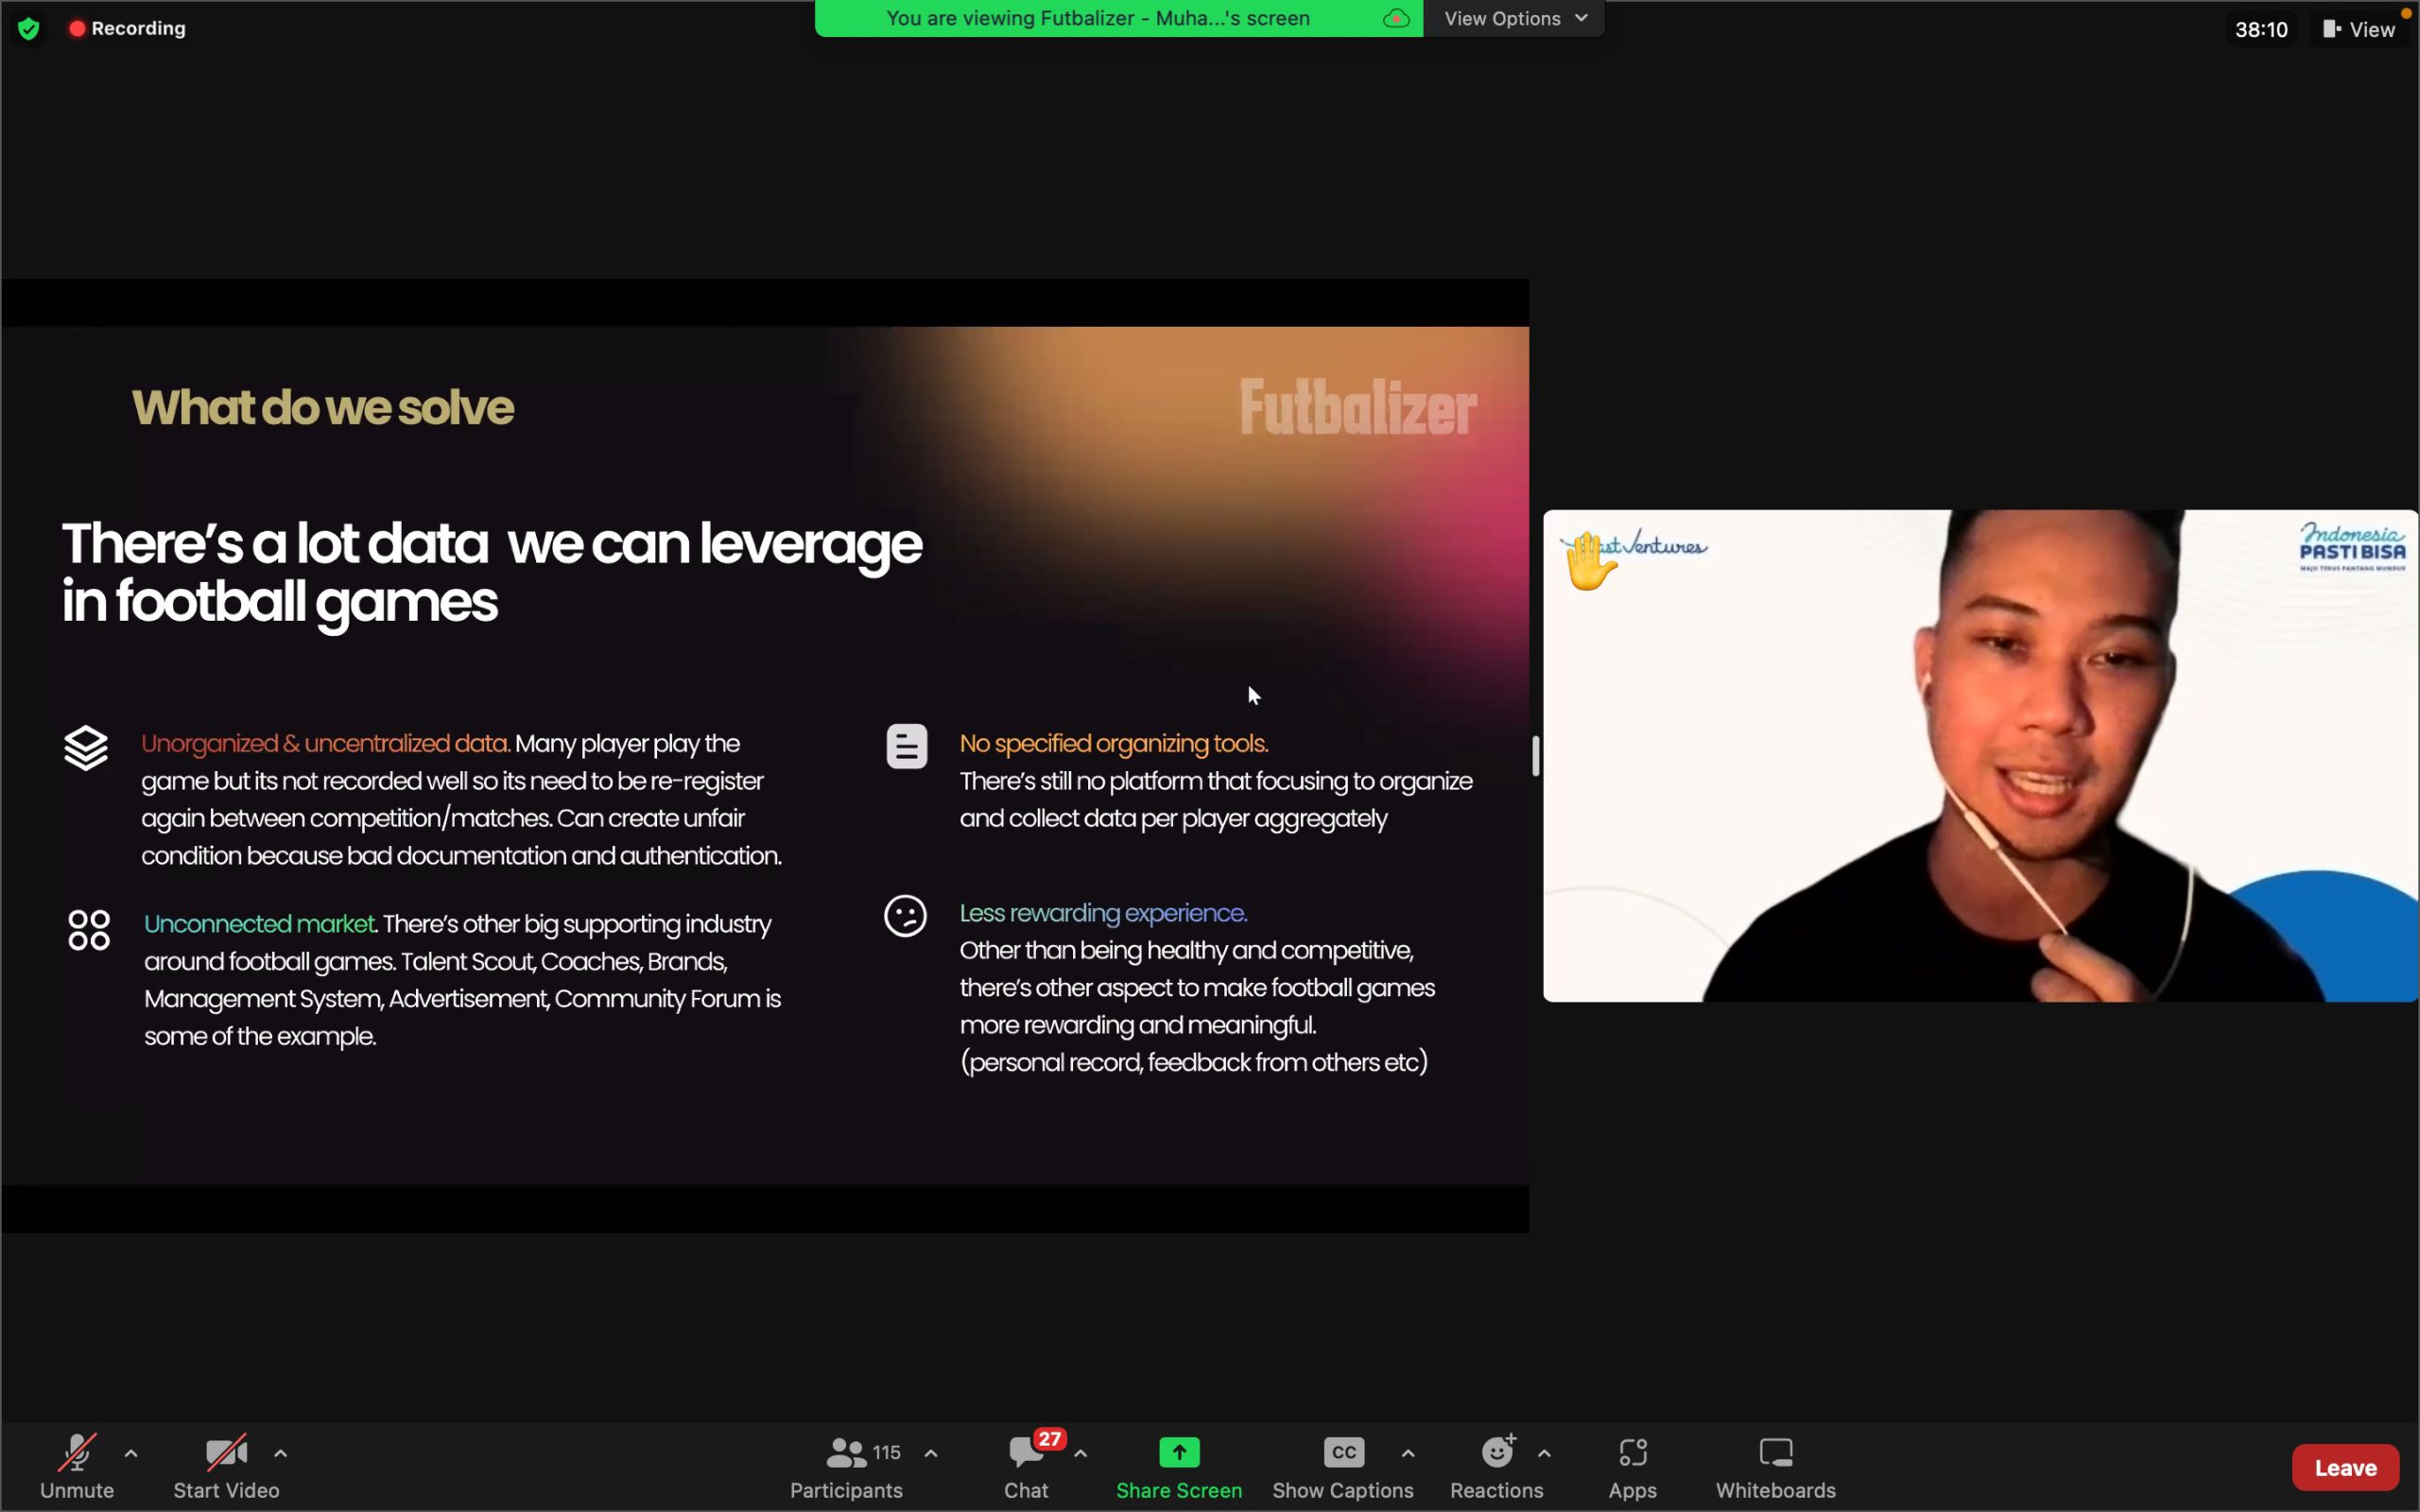Expand the Chat options arrow
This screenshot has width=2420, height=1512.
pyautogui.click(x=1081, y=1453)
